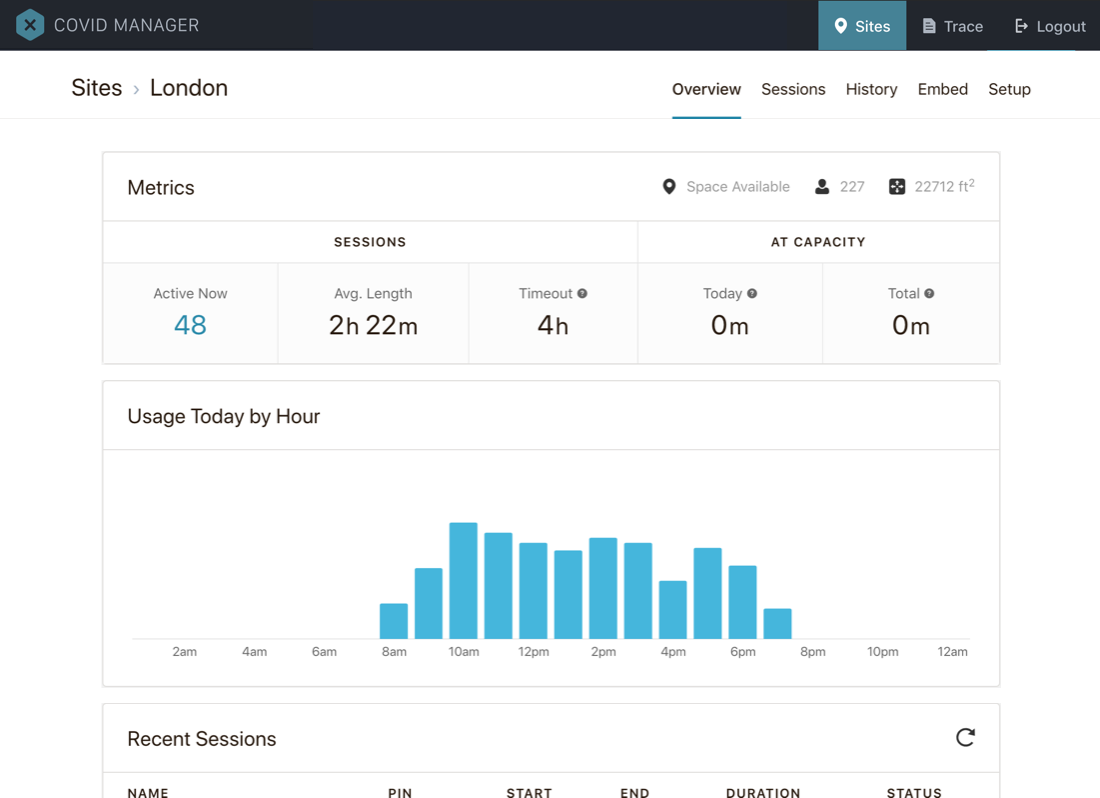Click the Avg. Length value 2h 22m
1100x798 pixels.
click(x=373, y=325)
